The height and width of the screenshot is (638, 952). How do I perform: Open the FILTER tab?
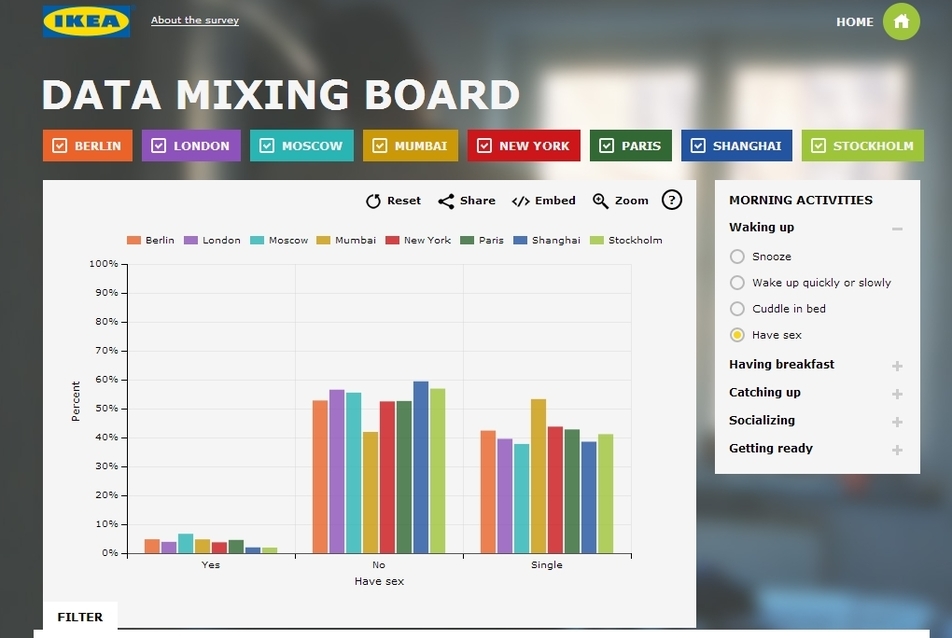click(80, 617)
